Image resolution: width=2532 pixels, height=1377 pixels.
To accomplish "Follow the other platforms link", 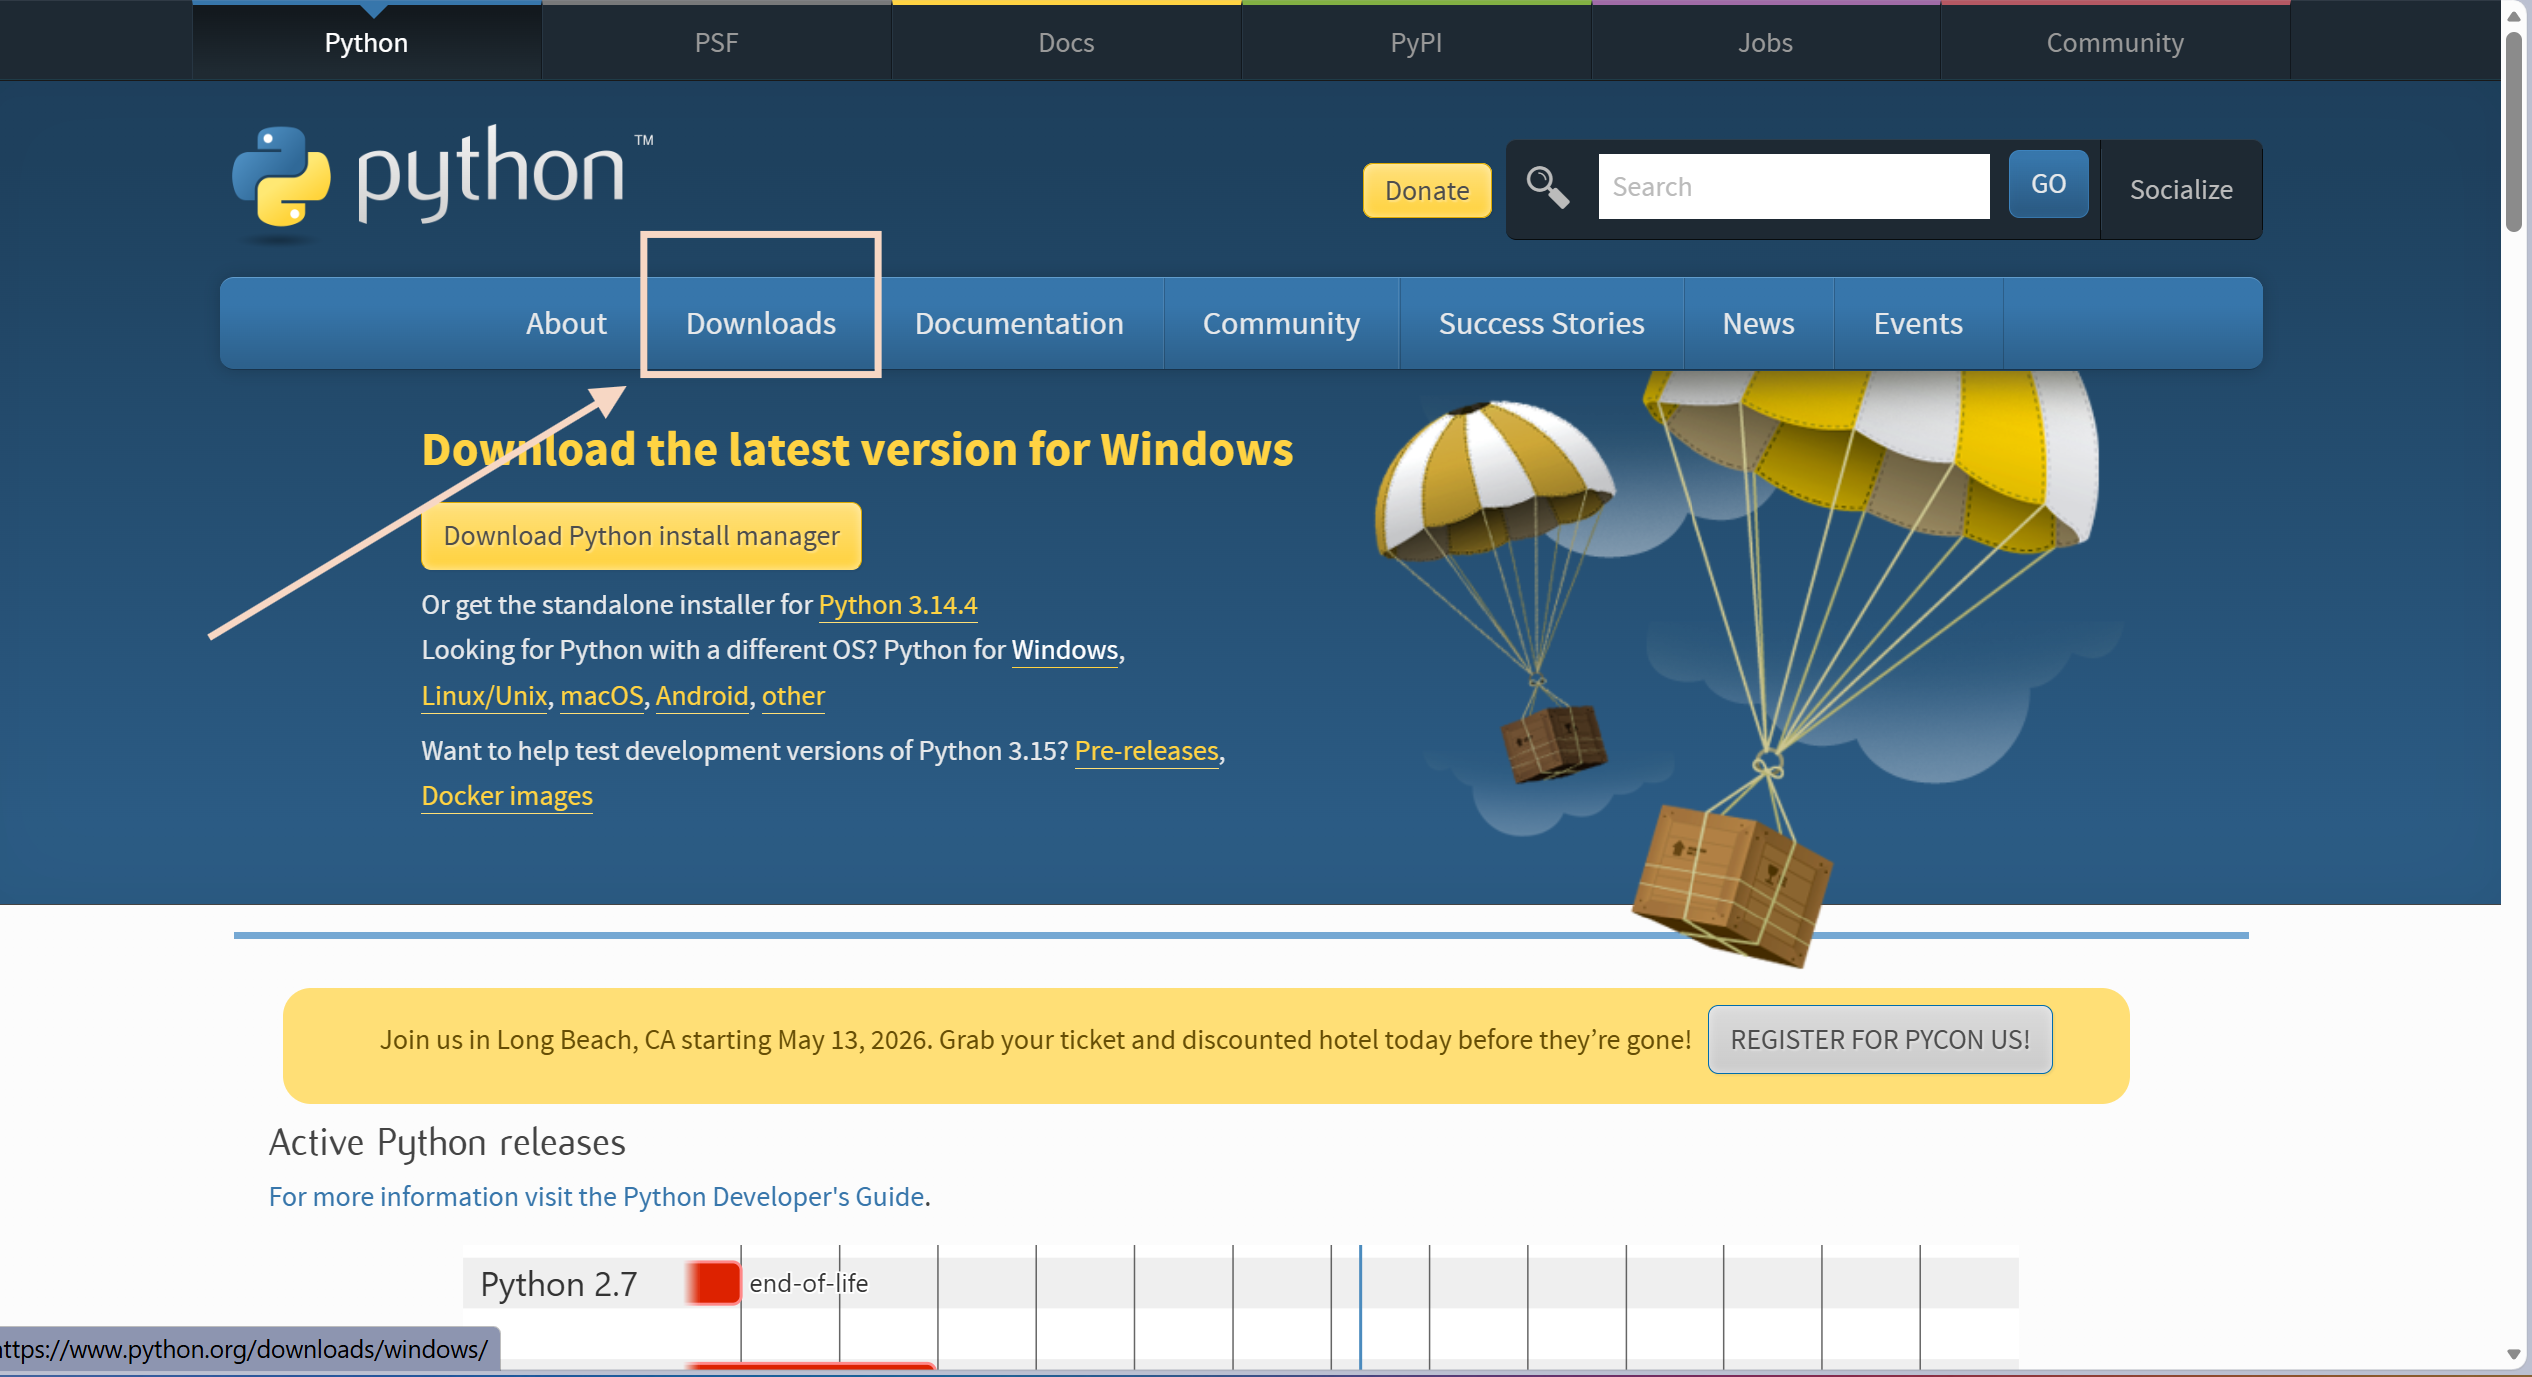I will pos(793,695).
